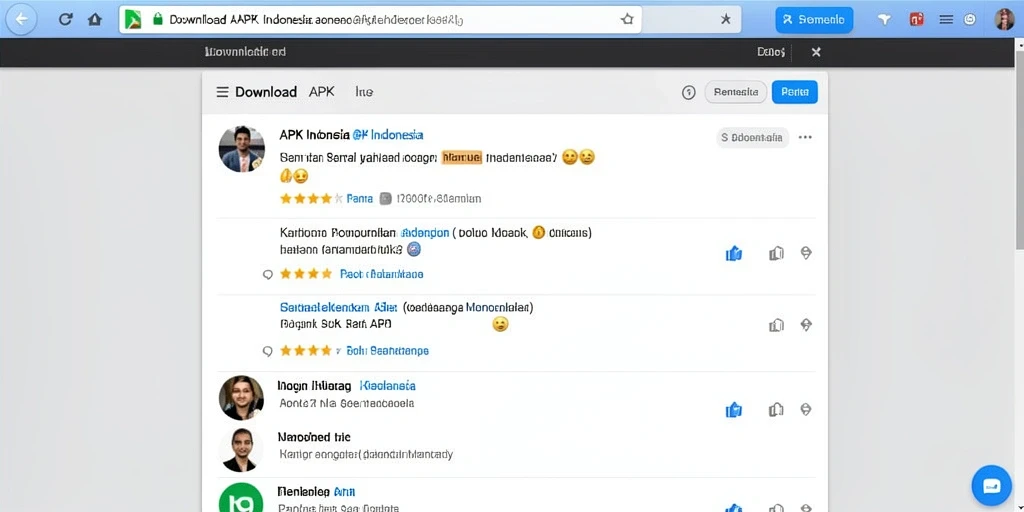This screenshot has height=512, width=1024.
Task: Click the info circle icon in header
Action: tap(688, 93)
